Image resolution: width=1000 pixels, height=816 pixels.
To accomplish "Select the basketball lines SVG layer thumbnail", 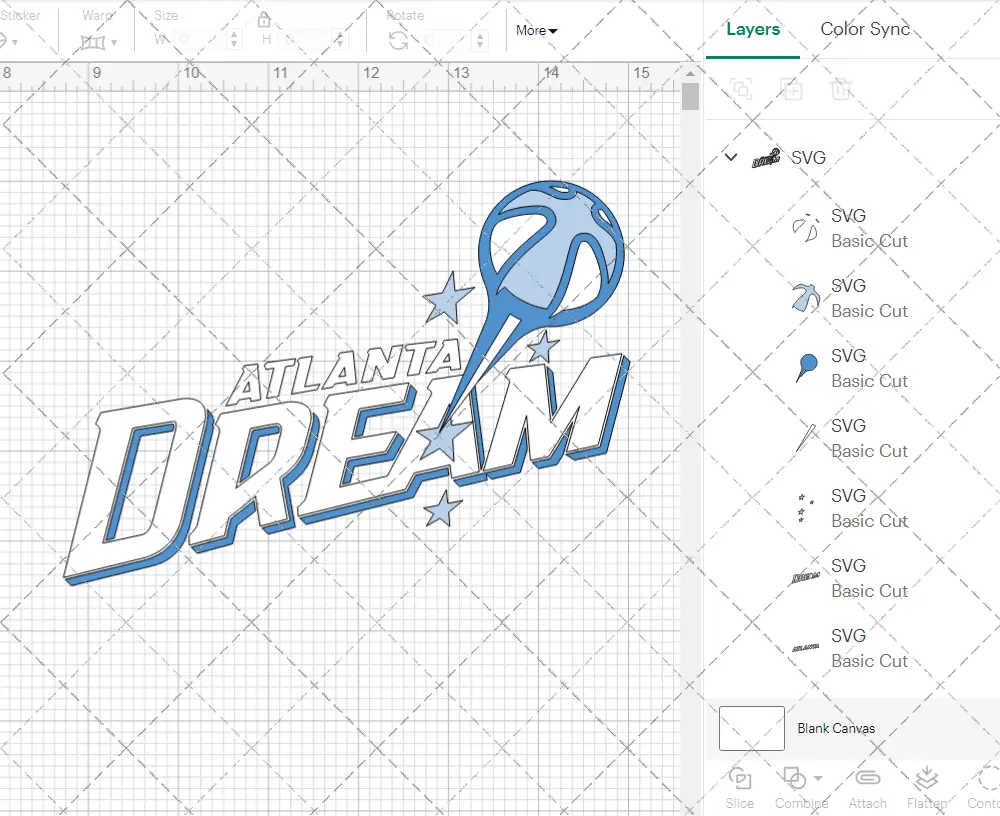I will pyautogui.click(x=805, y=228).
